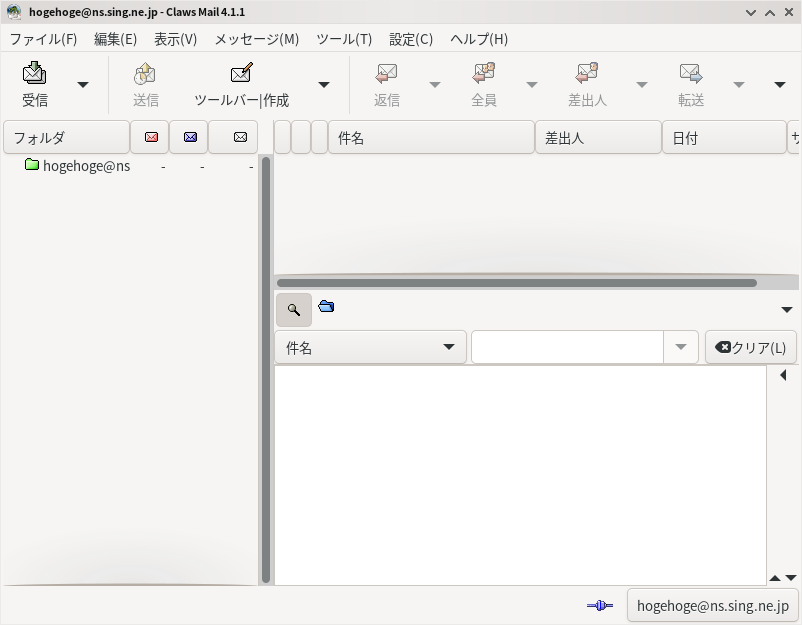Open the receive mail dropdown arrow

click(83, 84)
